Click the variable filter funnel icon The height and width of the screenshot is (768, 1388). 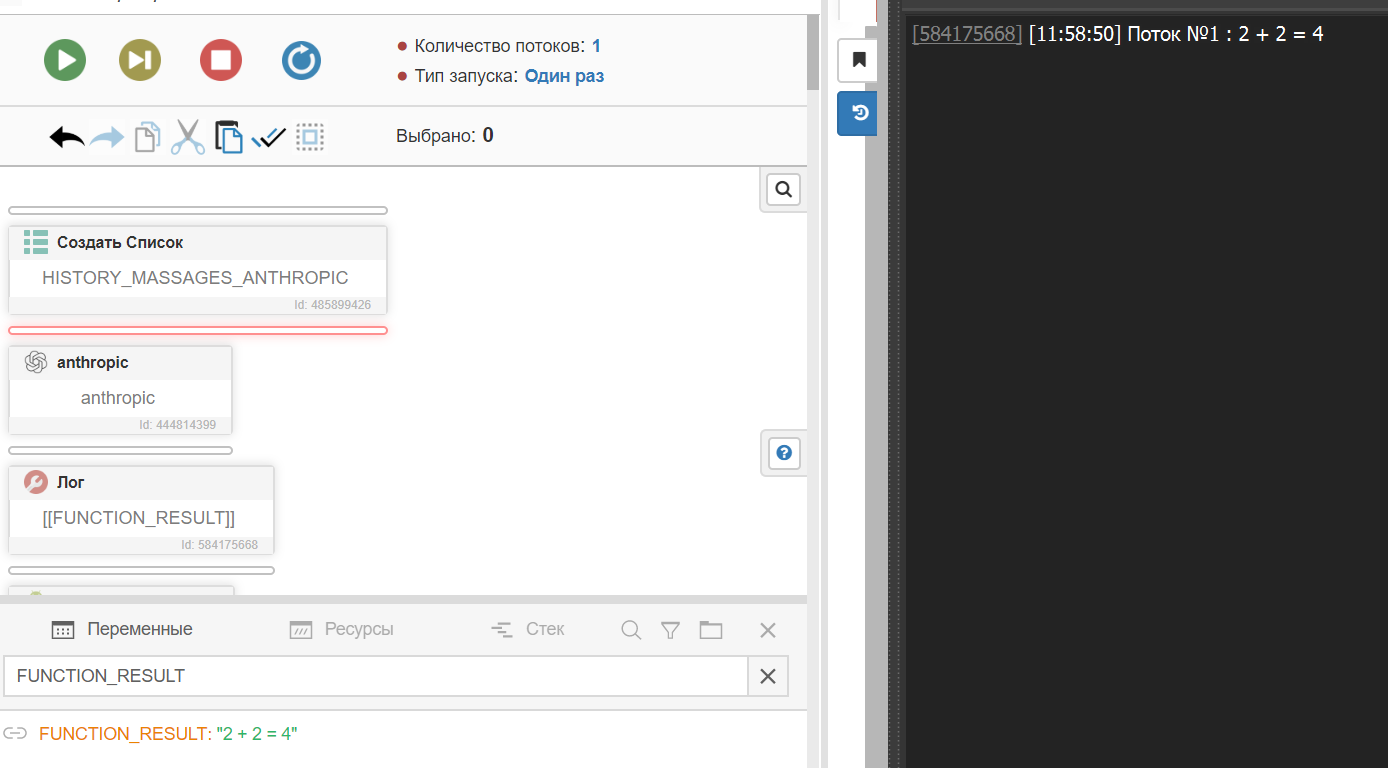(x=670, y=629)
